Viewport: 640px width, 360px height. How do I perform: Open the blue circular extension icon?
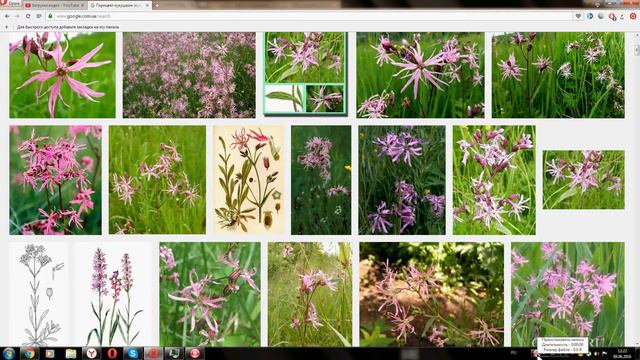pos(590,16)
